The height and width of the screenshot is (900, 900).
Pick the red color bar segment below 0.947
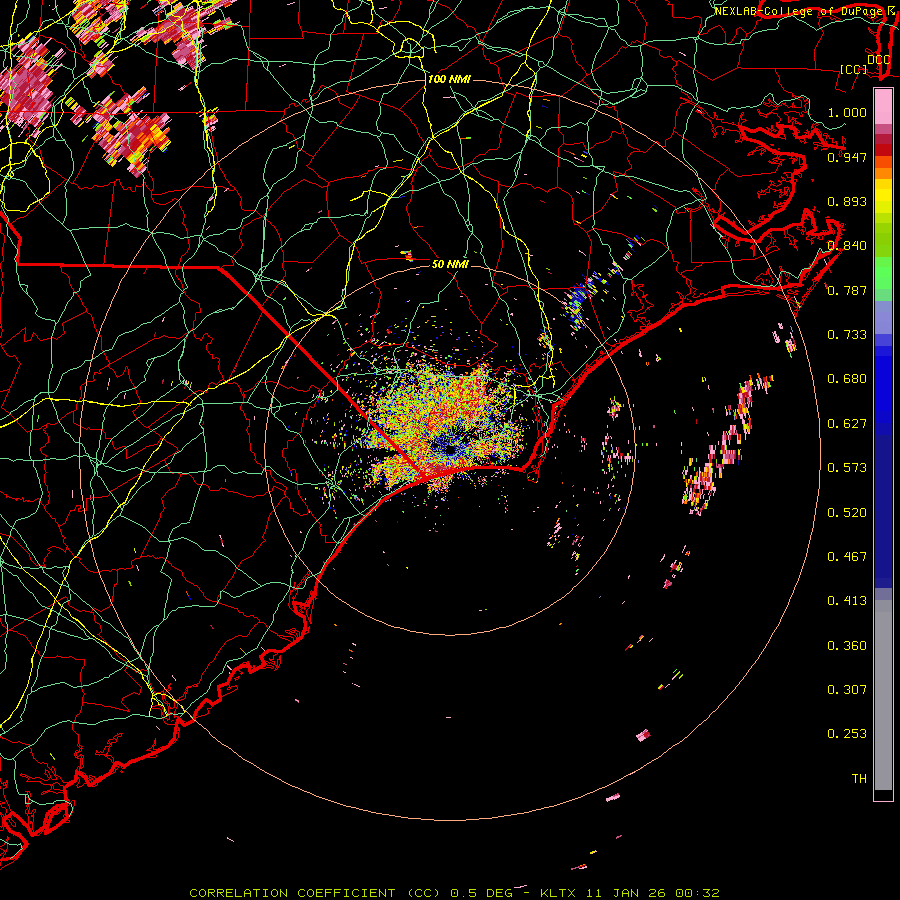(x=883, y=150)
